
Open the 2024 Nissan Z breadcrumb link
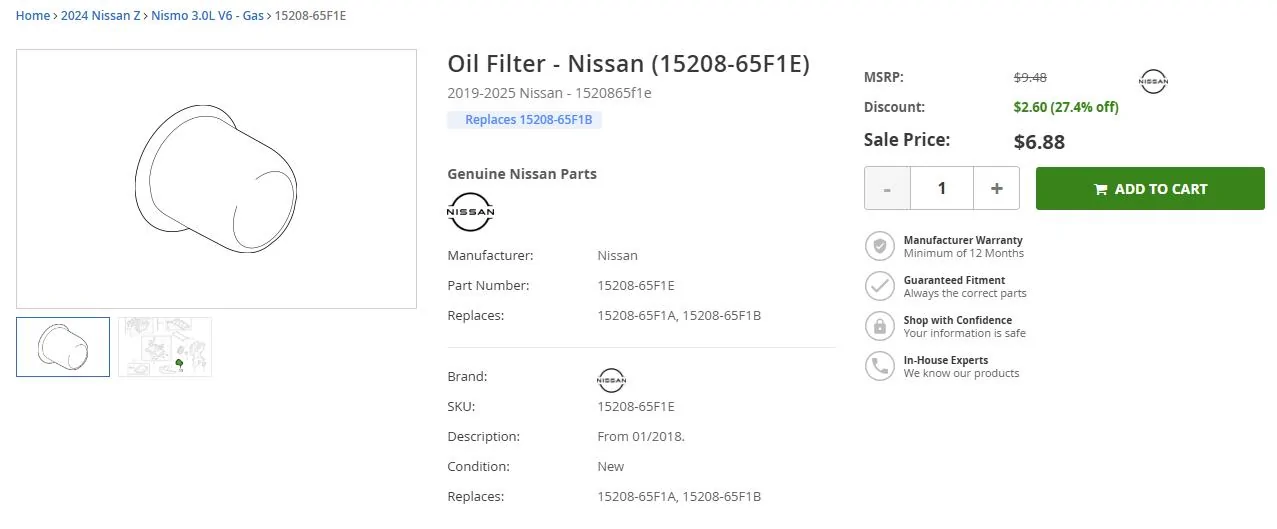[x=101, y=16]
